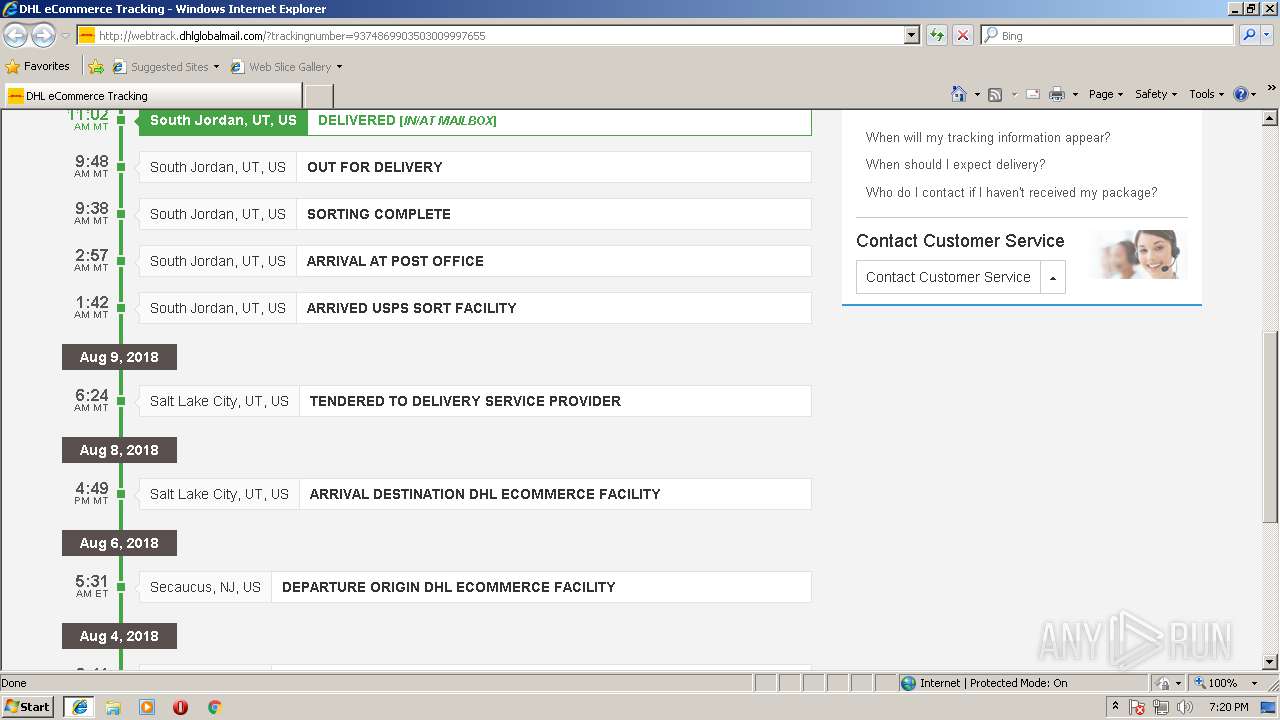This screenshot has height=720, width=1280.
Task: Expand the Tools menu
Action: 1207,94
